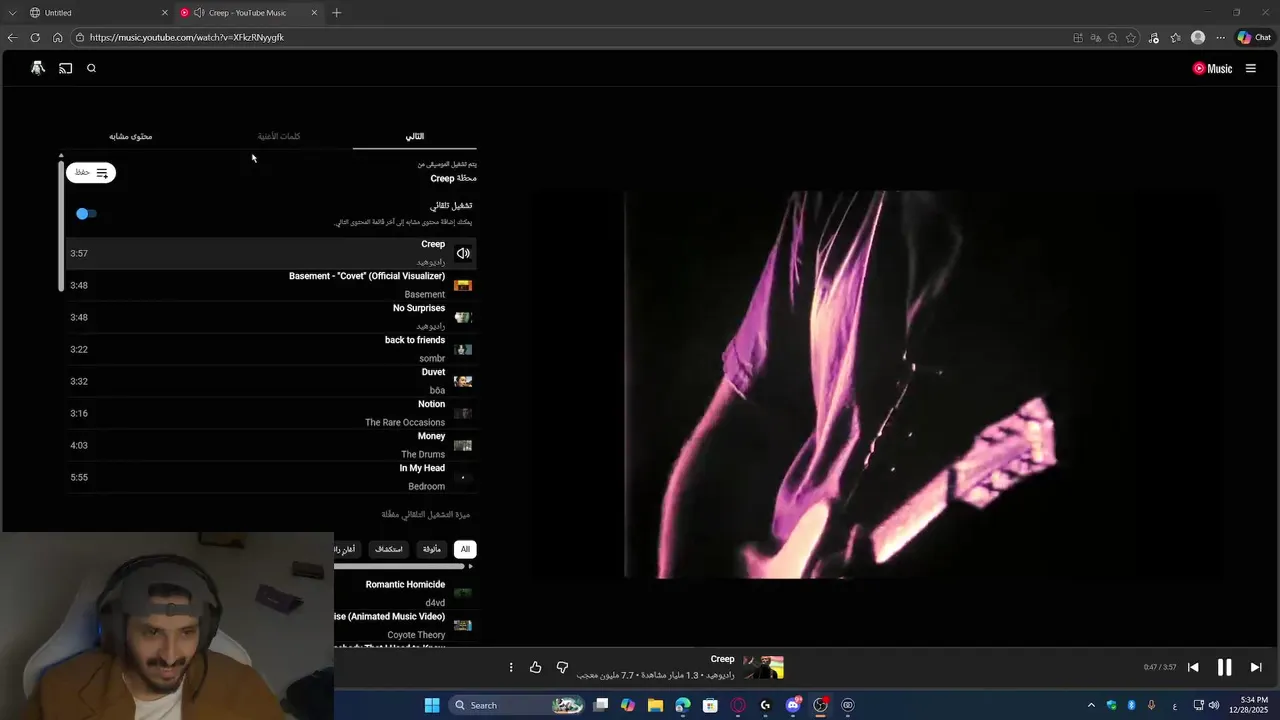Viewport: 1280px width, 720px height.
Task: Click the Creep thumbnail in the player bar
Action: point(764,667)
